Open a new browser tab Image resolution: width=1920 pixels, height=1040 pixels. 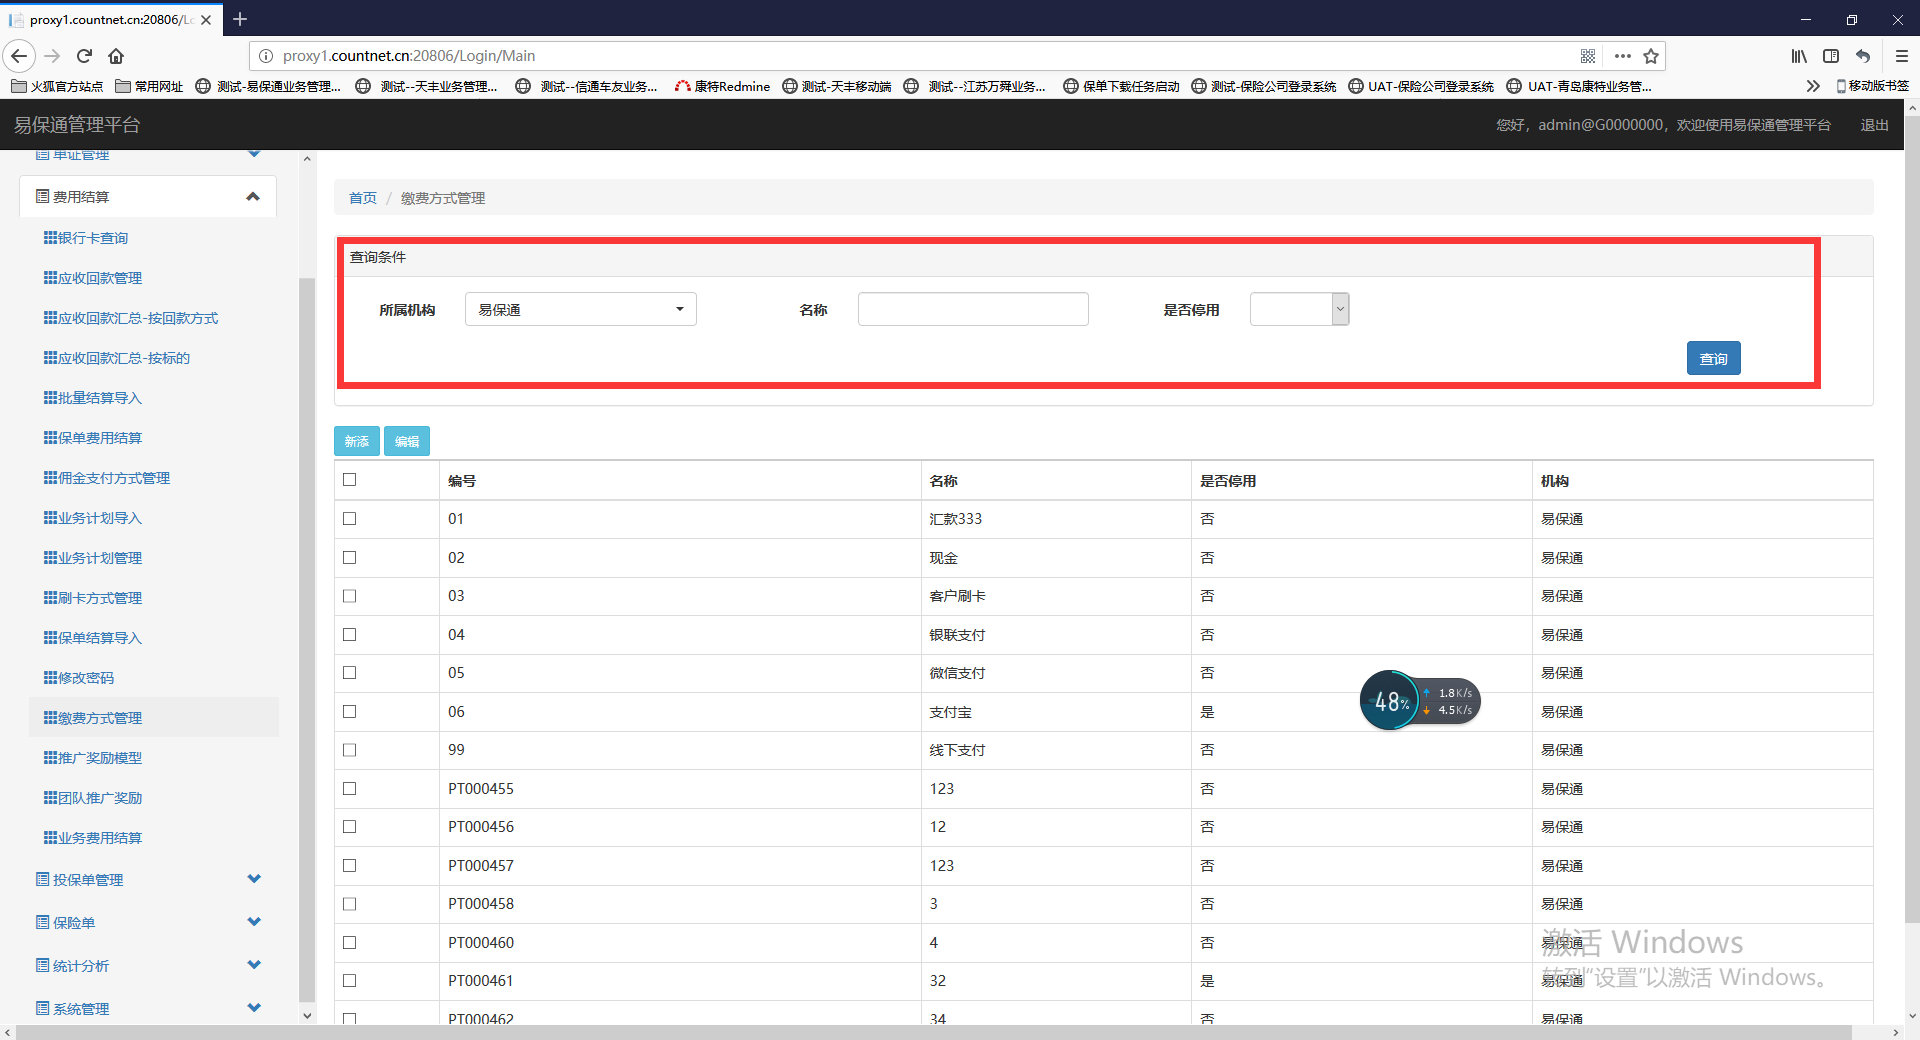point(240,19)
